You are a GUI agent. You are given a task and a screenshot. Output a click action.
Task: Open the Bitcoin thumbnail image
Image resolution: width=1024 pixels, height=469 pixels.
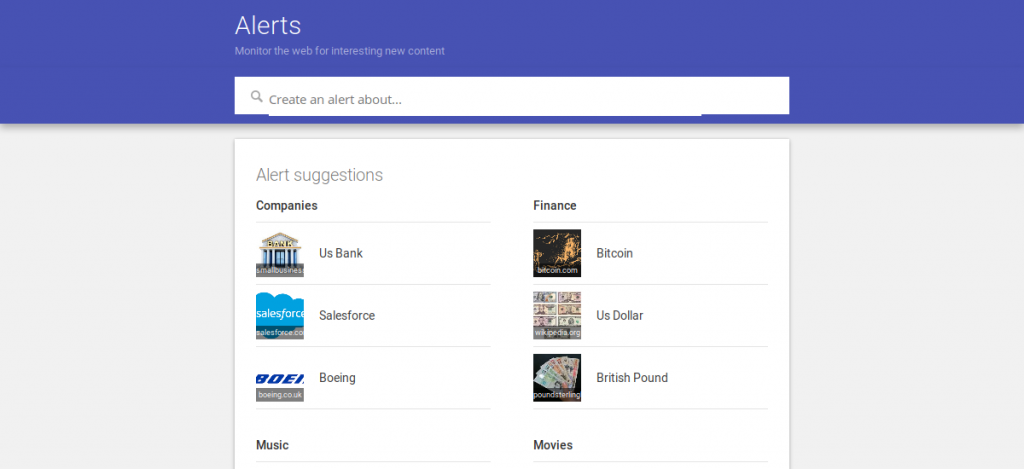click(557, 253)
